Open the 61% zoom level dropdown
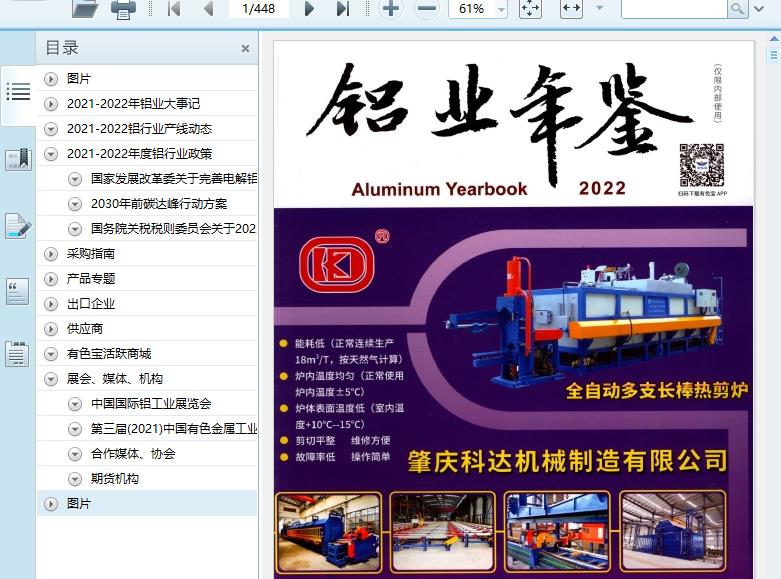This screenshot has width=781, height=579. (x=501, y=9)
